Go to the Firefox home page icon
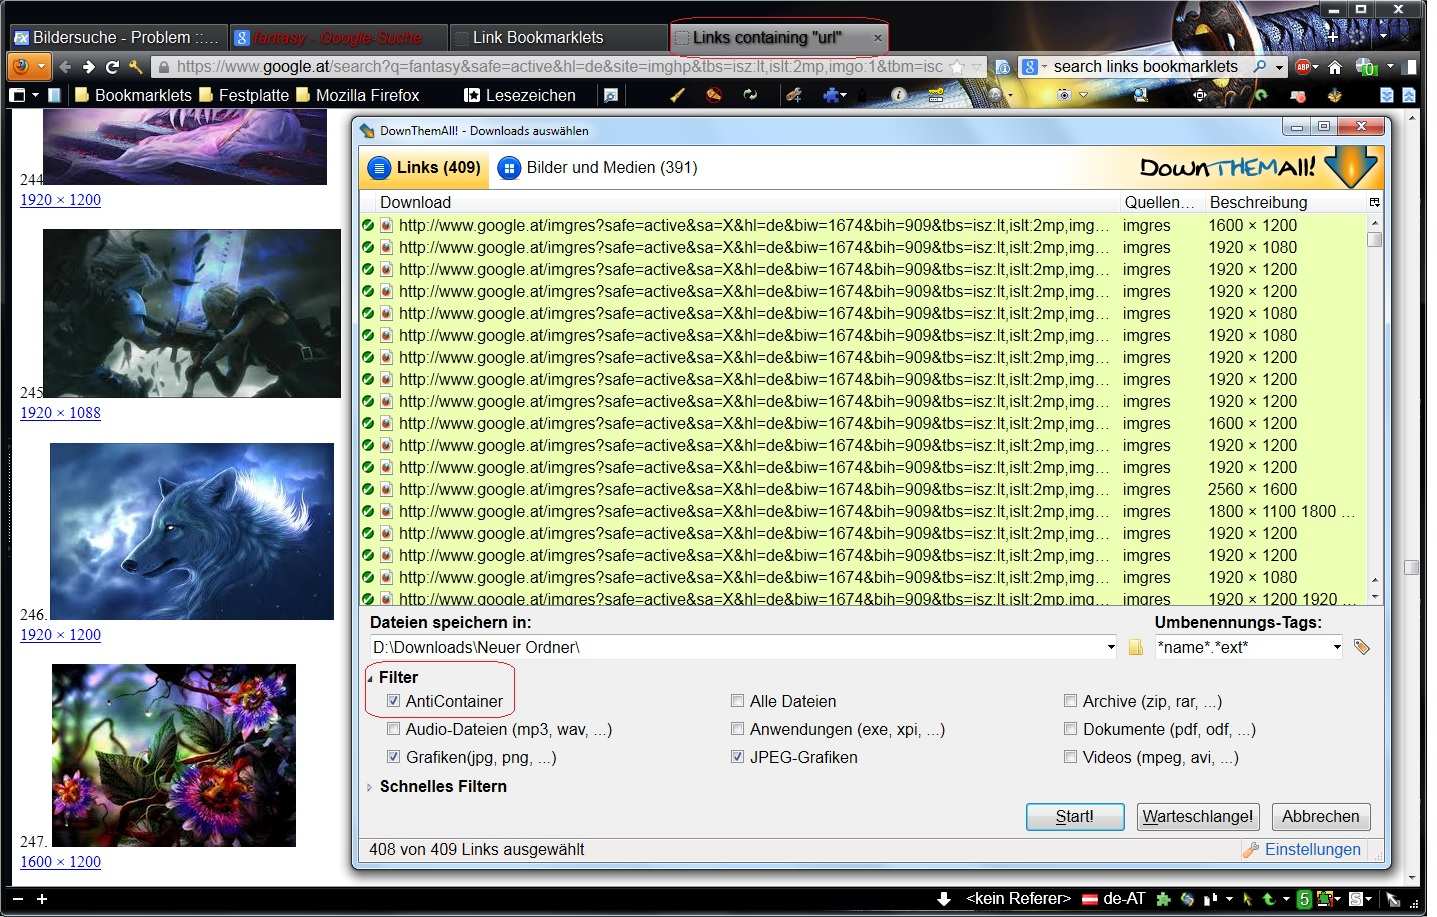The image size is (1437, 917). pyautogui.click(x=1335, y=67)
